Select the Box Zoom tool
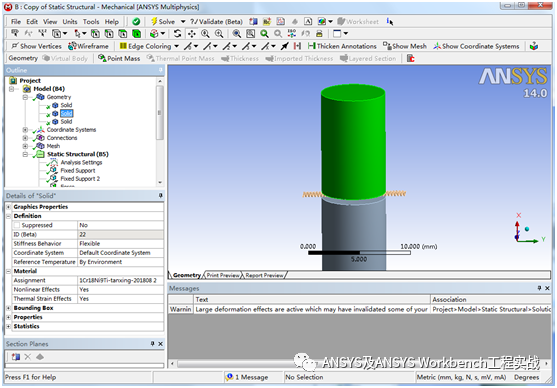 click(219, 34)
